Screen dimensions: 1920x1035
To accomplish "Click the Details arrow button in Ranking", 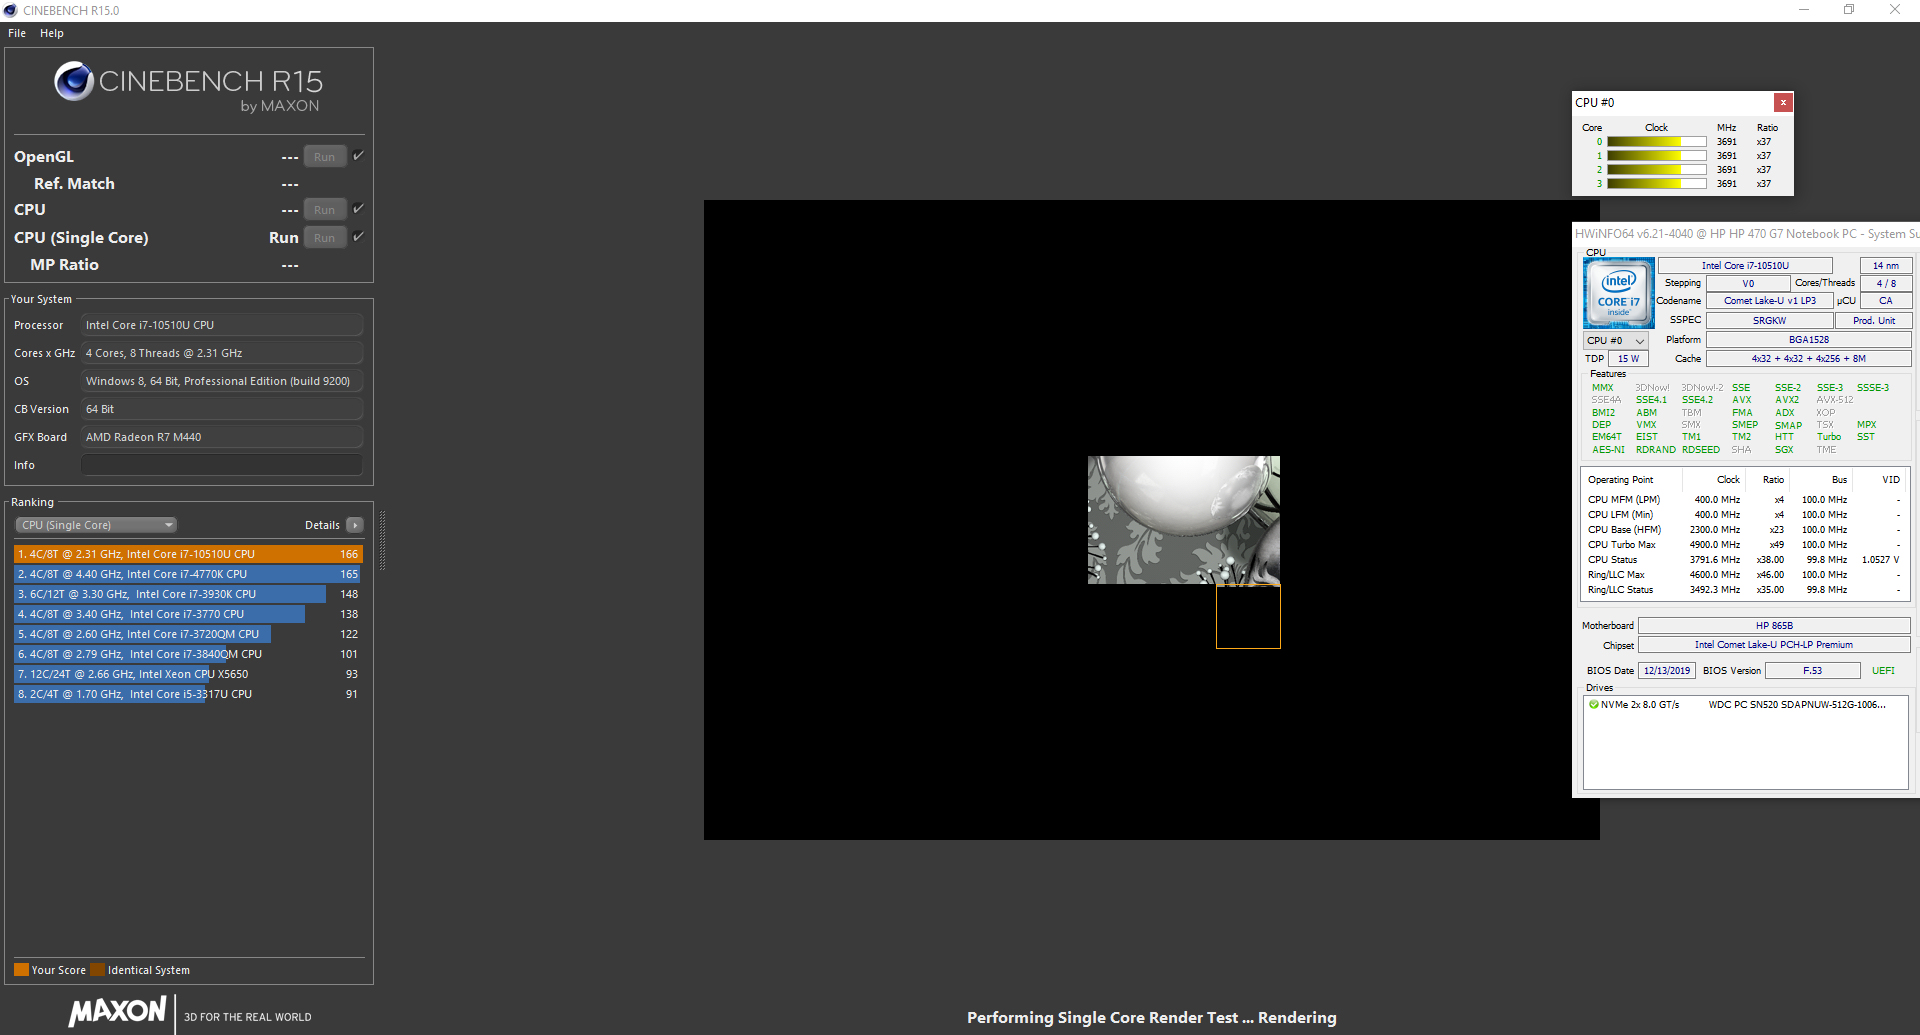I will [x=355, y=525].
